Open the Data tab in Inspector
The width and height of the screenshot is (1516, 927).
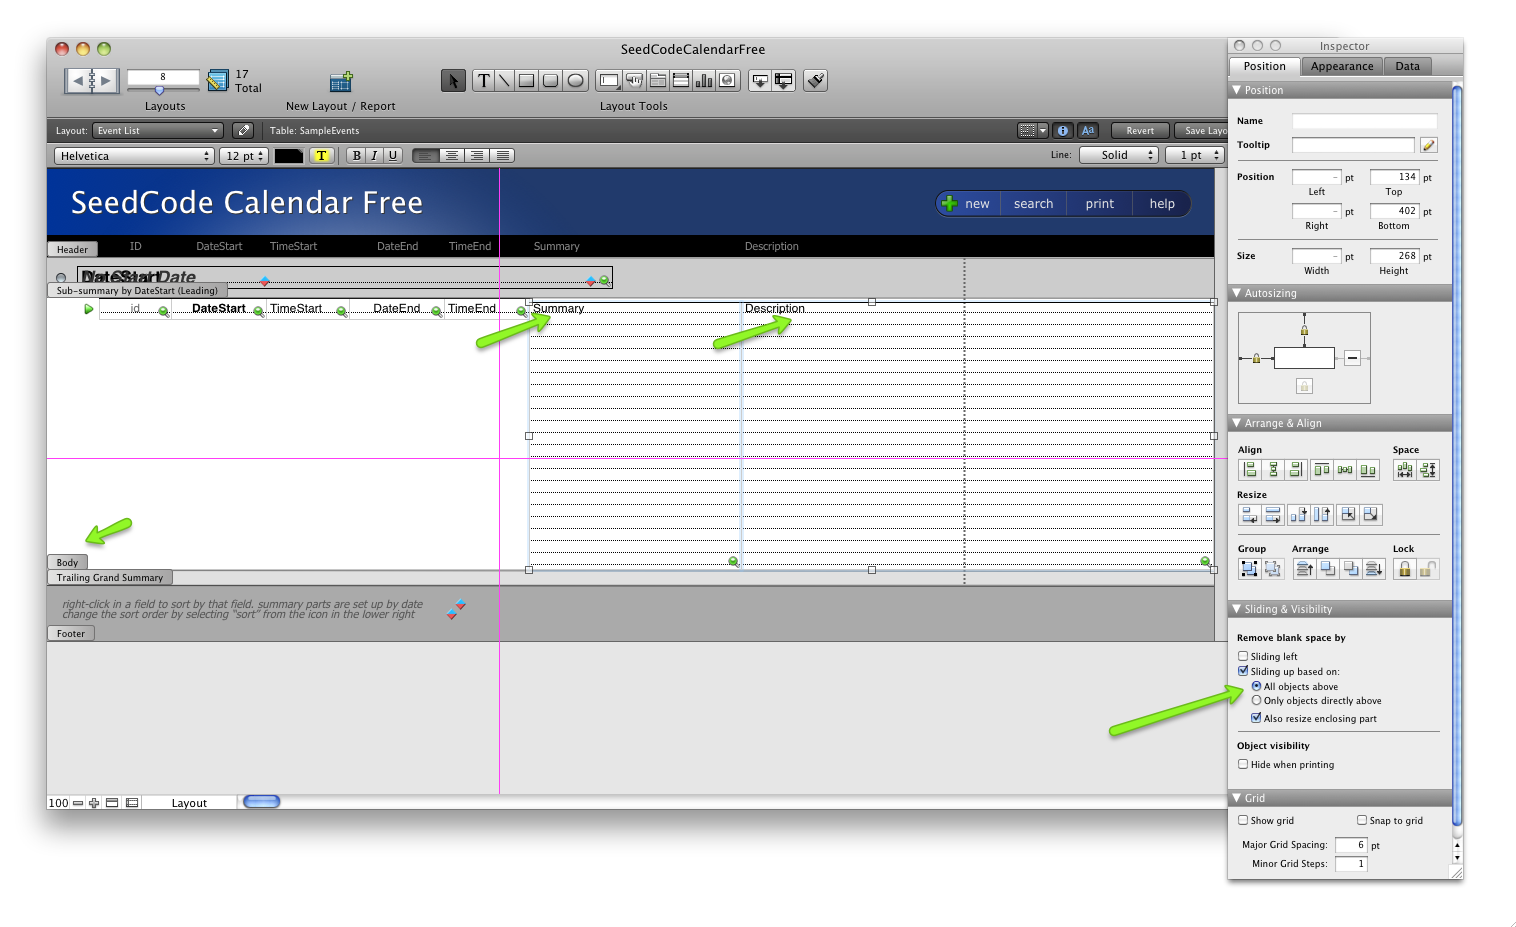(1407, 66)
